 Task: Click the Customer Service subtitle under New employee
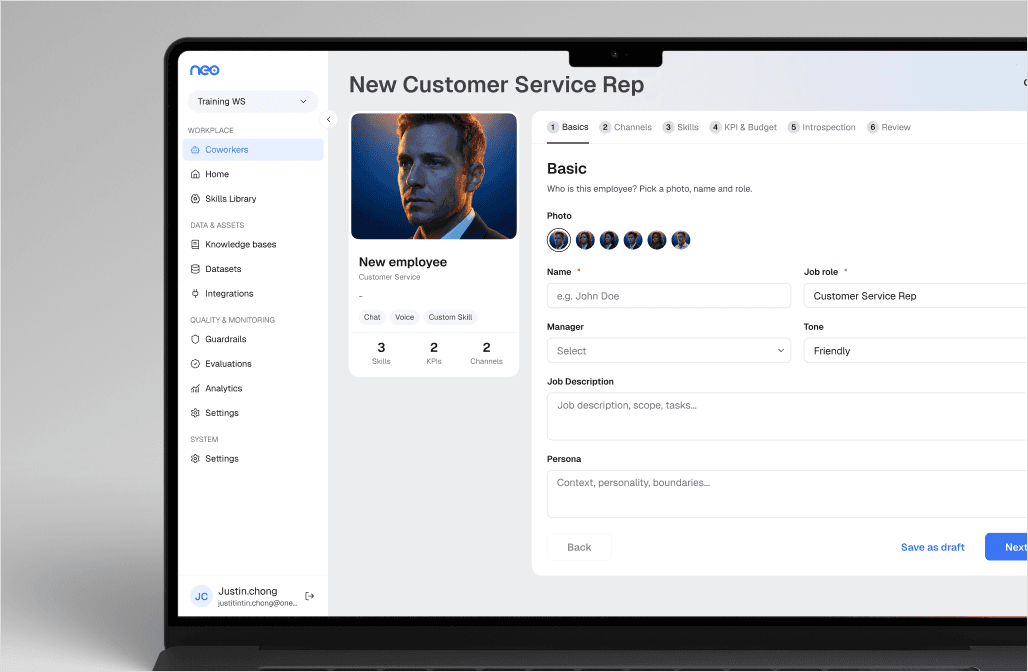389,277
